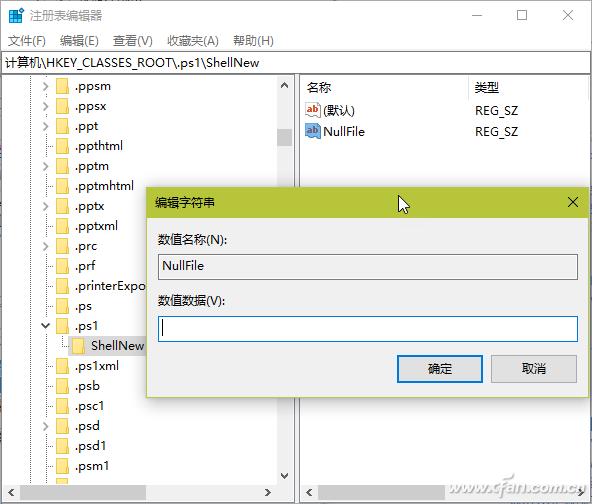Click the 类型 column header
The height and width of the screenshot is (504, 592).
point(487,88)
